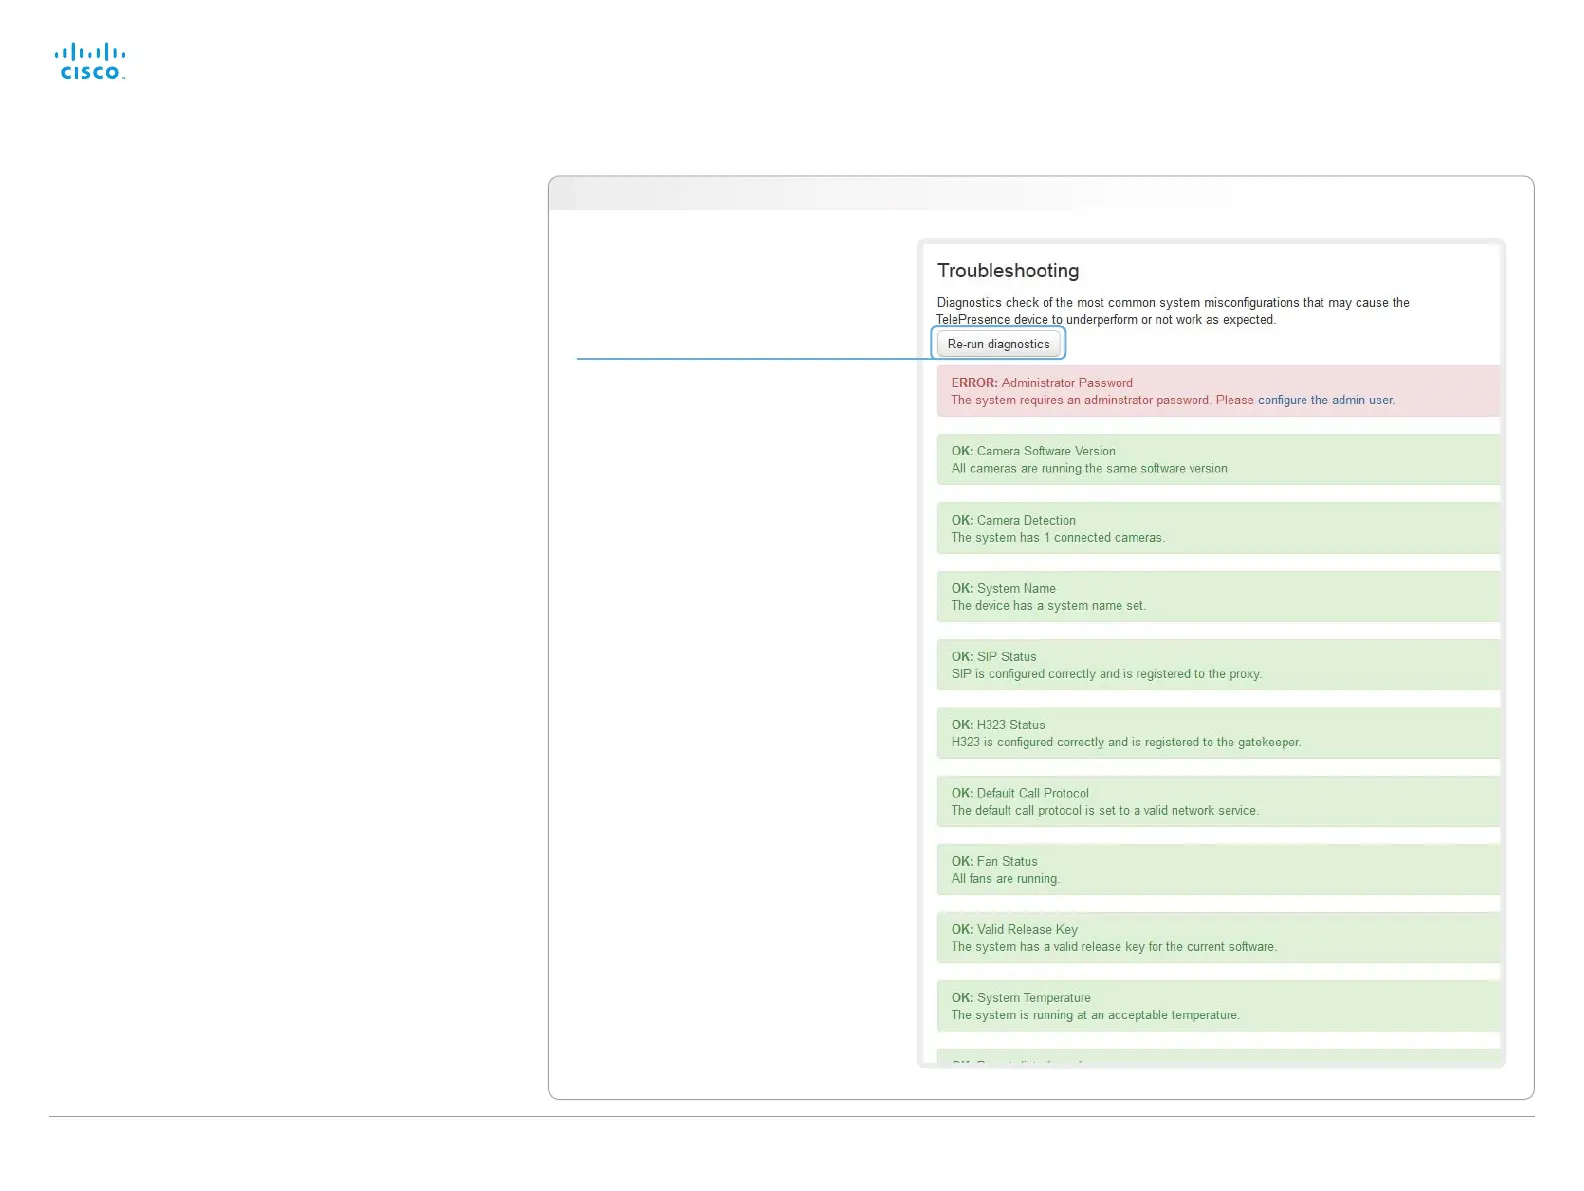Select the OK: Default Call Protocol entry

1218,802
